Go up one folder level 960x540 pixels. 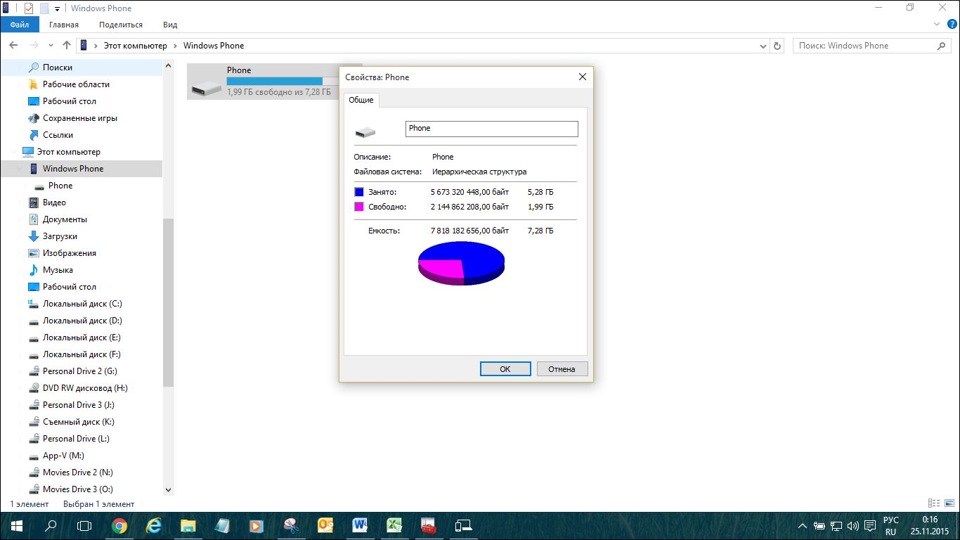pyautogui.click(x=67, y=45)
